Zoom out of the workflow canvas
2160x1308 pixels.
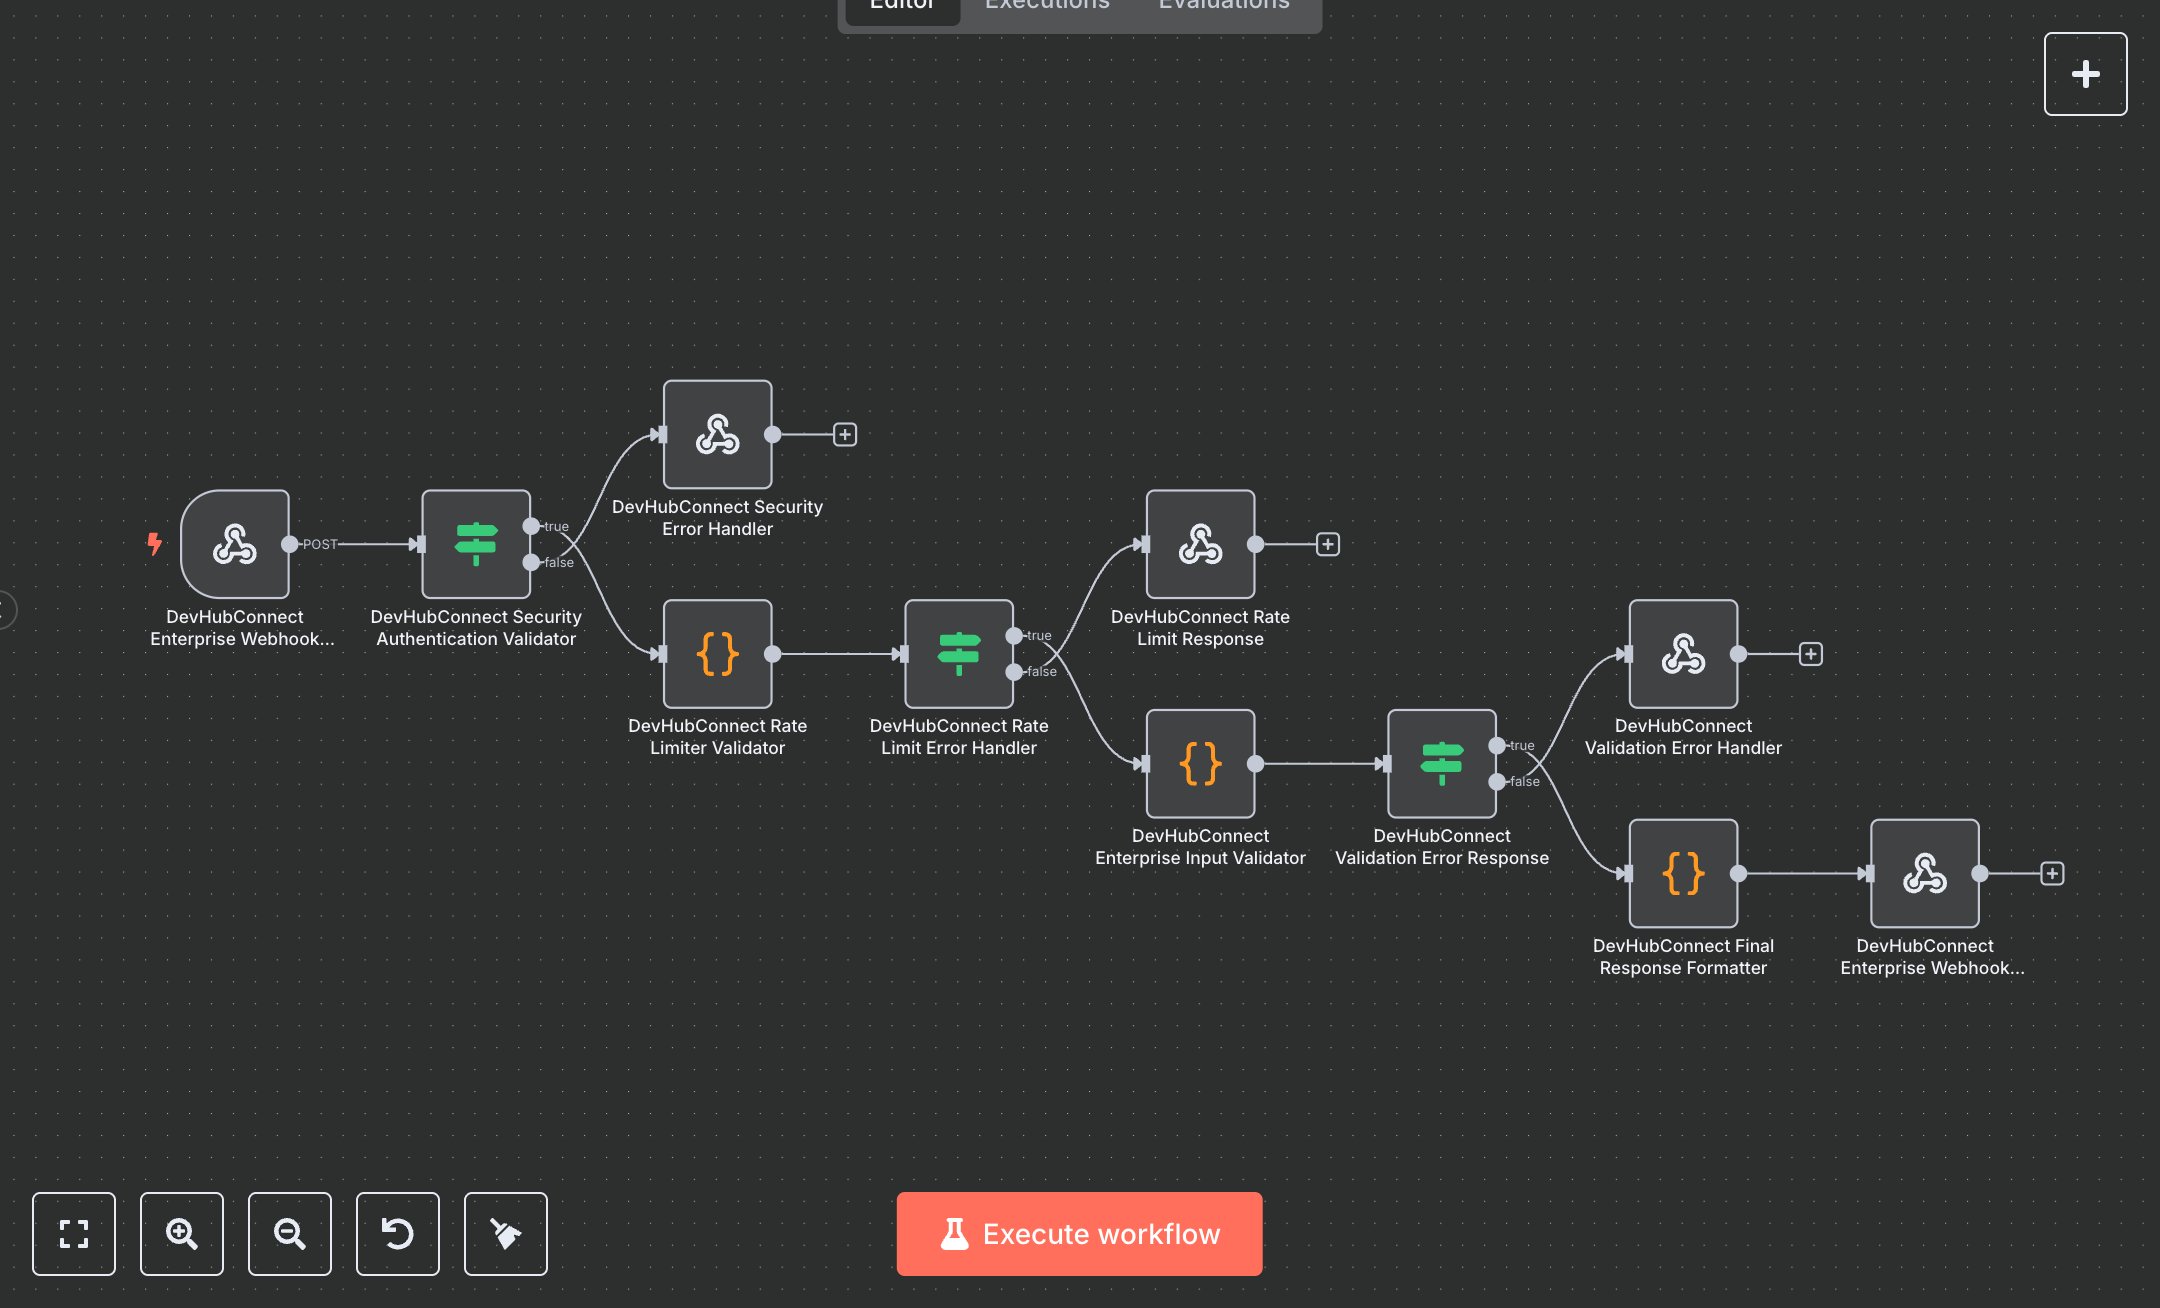(x=290, y=1234)
